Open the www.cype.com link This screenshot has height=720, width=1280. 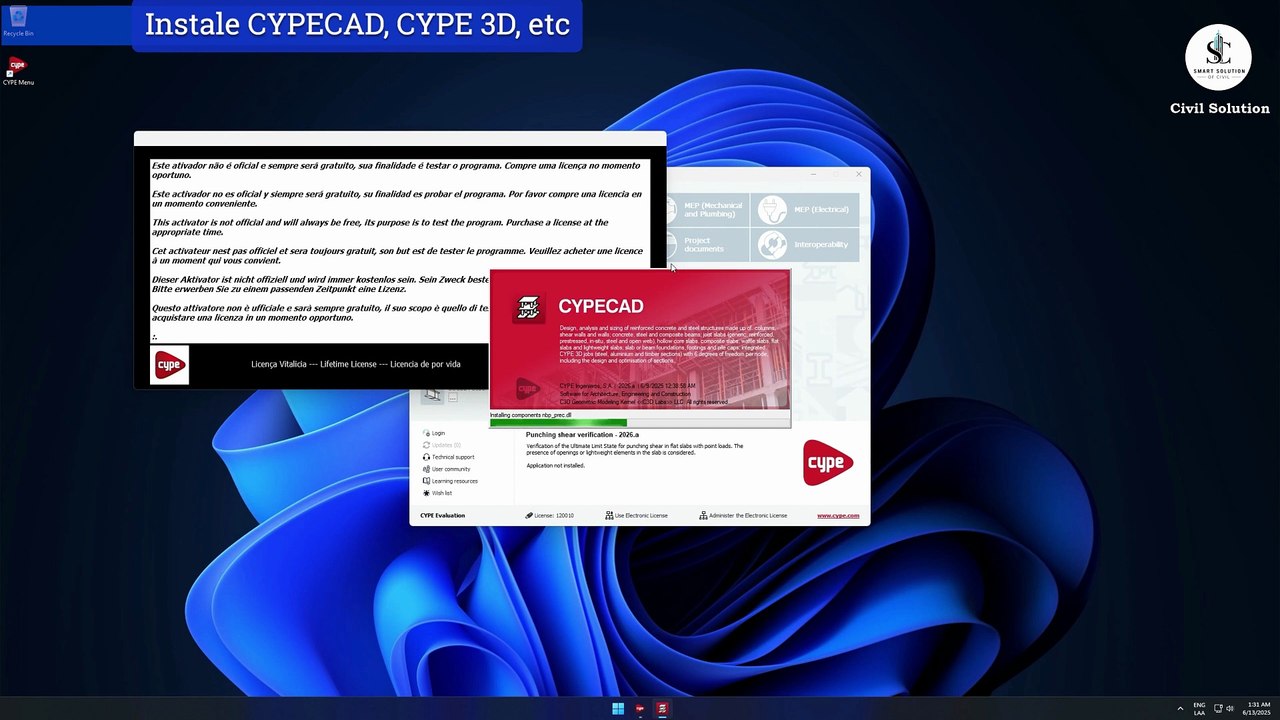(x=838, y=516)
